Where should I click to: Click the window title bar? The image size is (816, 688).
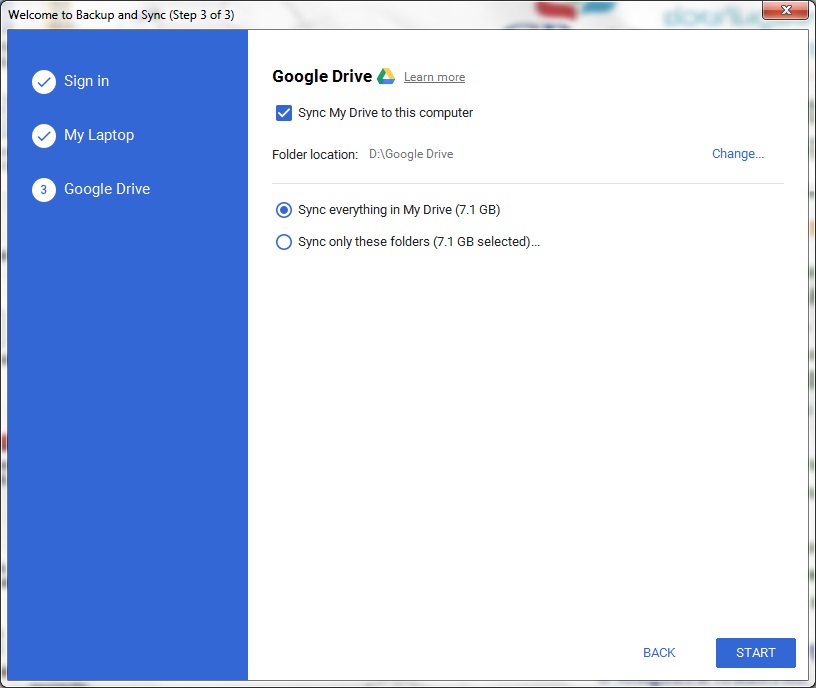tap(400, 11)
